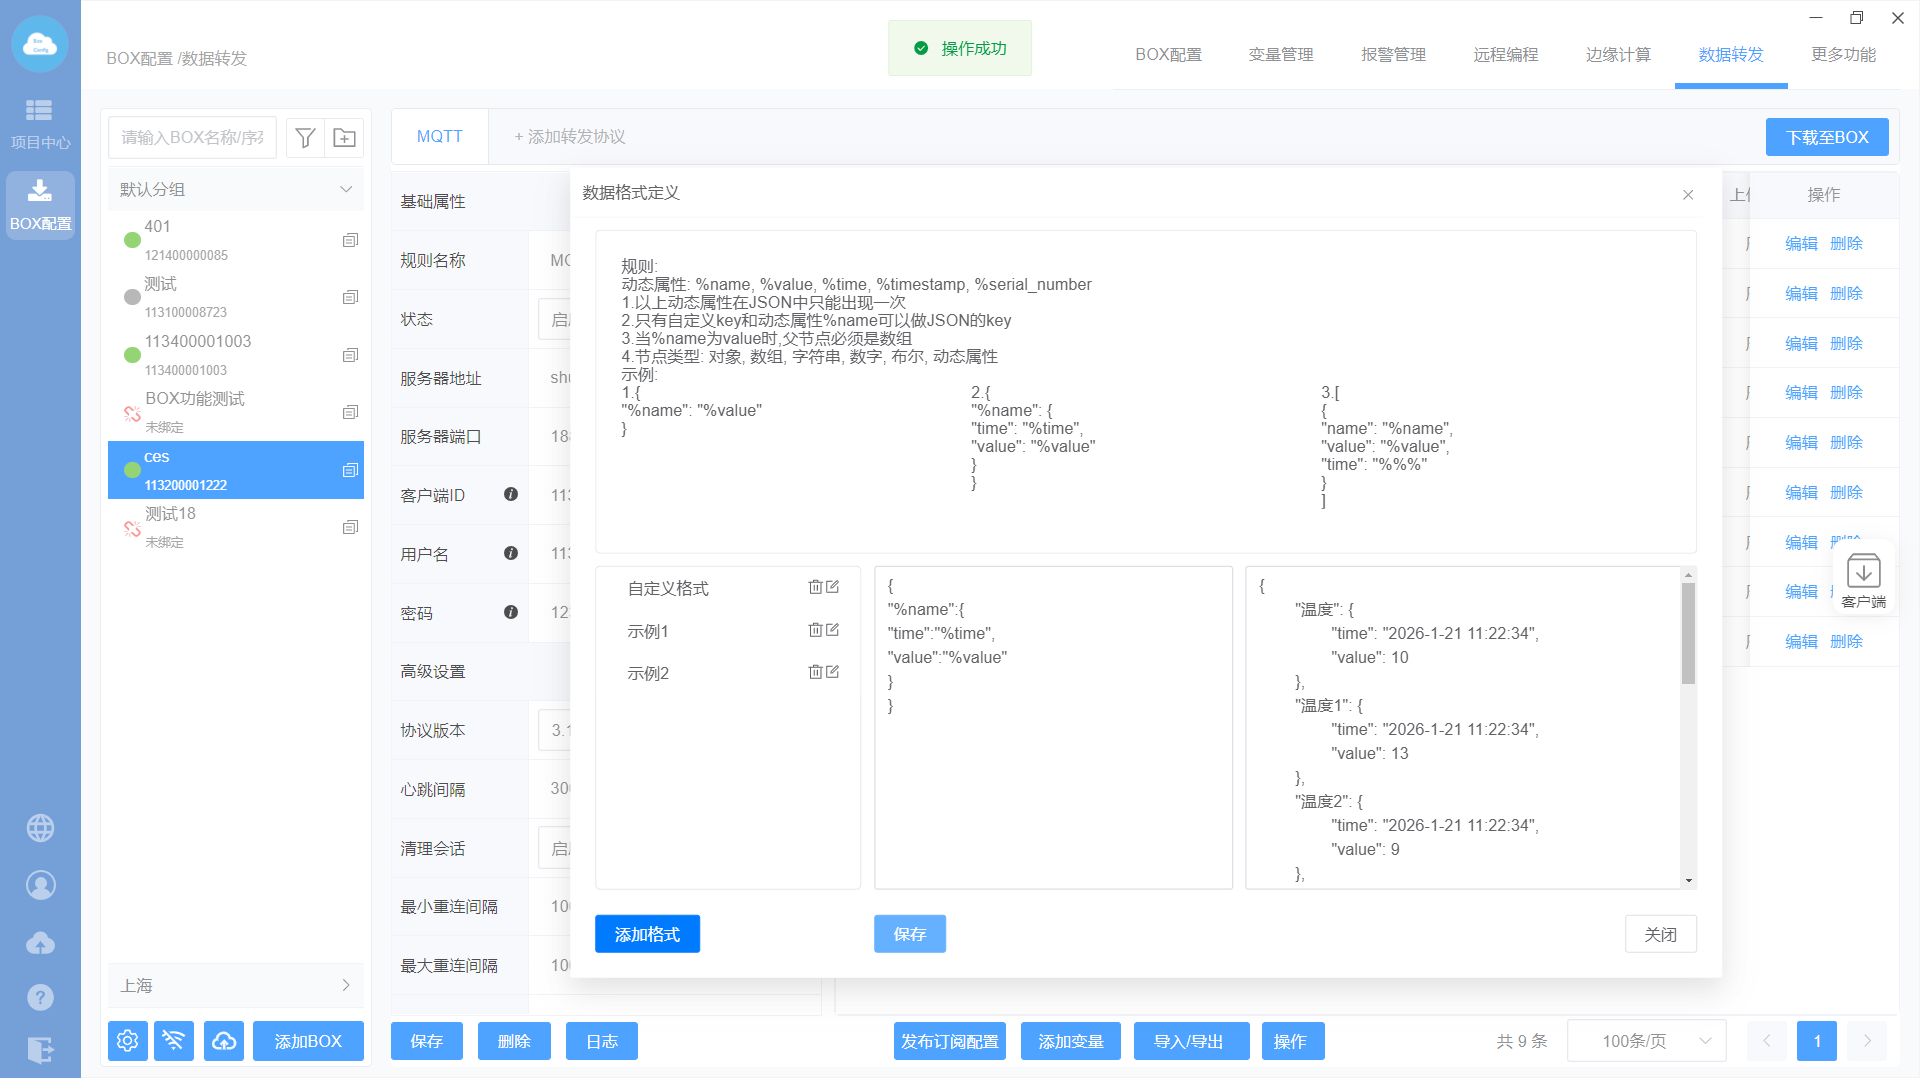This screenshot has width=1920, height=1078.
Task: Click the 添加格式 button
Action: point(647,934)
